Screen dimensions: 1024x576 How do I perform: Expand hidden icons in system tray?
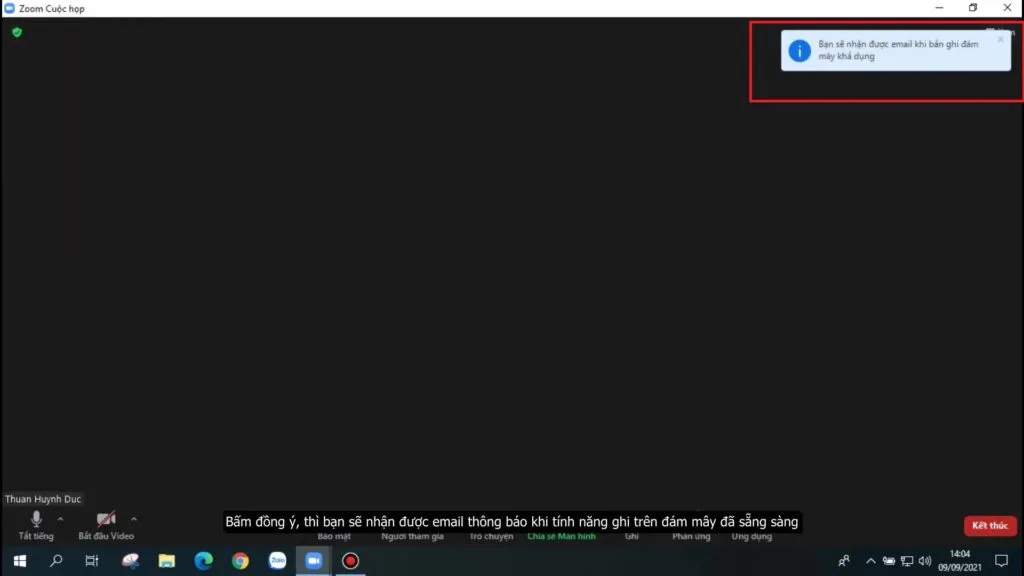click(x=870, y=561)
